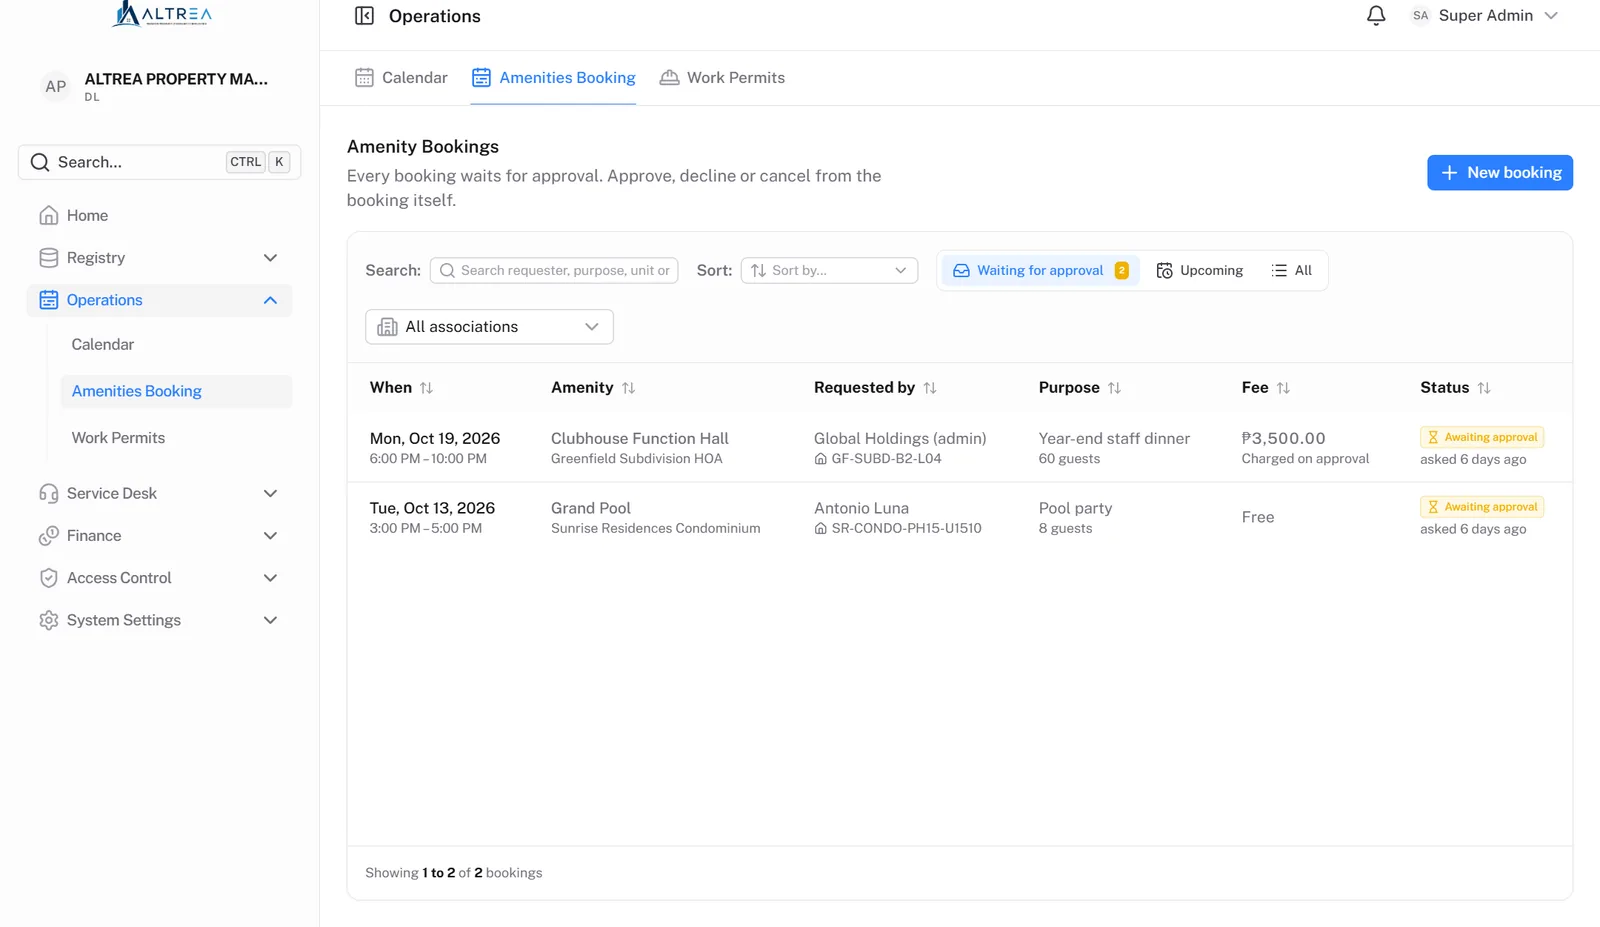Screen dimensions: 1600x927
Task: Open Calendar in the sidebar
Action: tap(103, 345)
